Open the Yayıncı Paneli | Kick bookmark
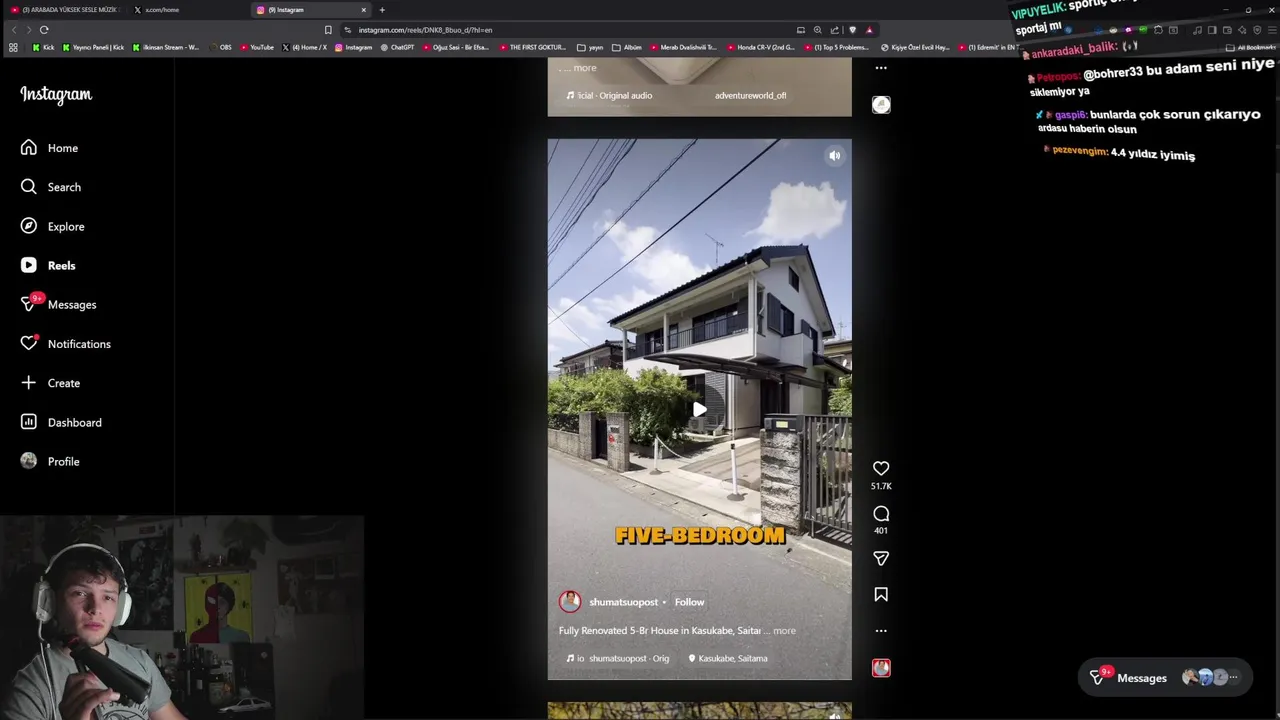Screen dimensions: 1280x720 tap(93, 47)
